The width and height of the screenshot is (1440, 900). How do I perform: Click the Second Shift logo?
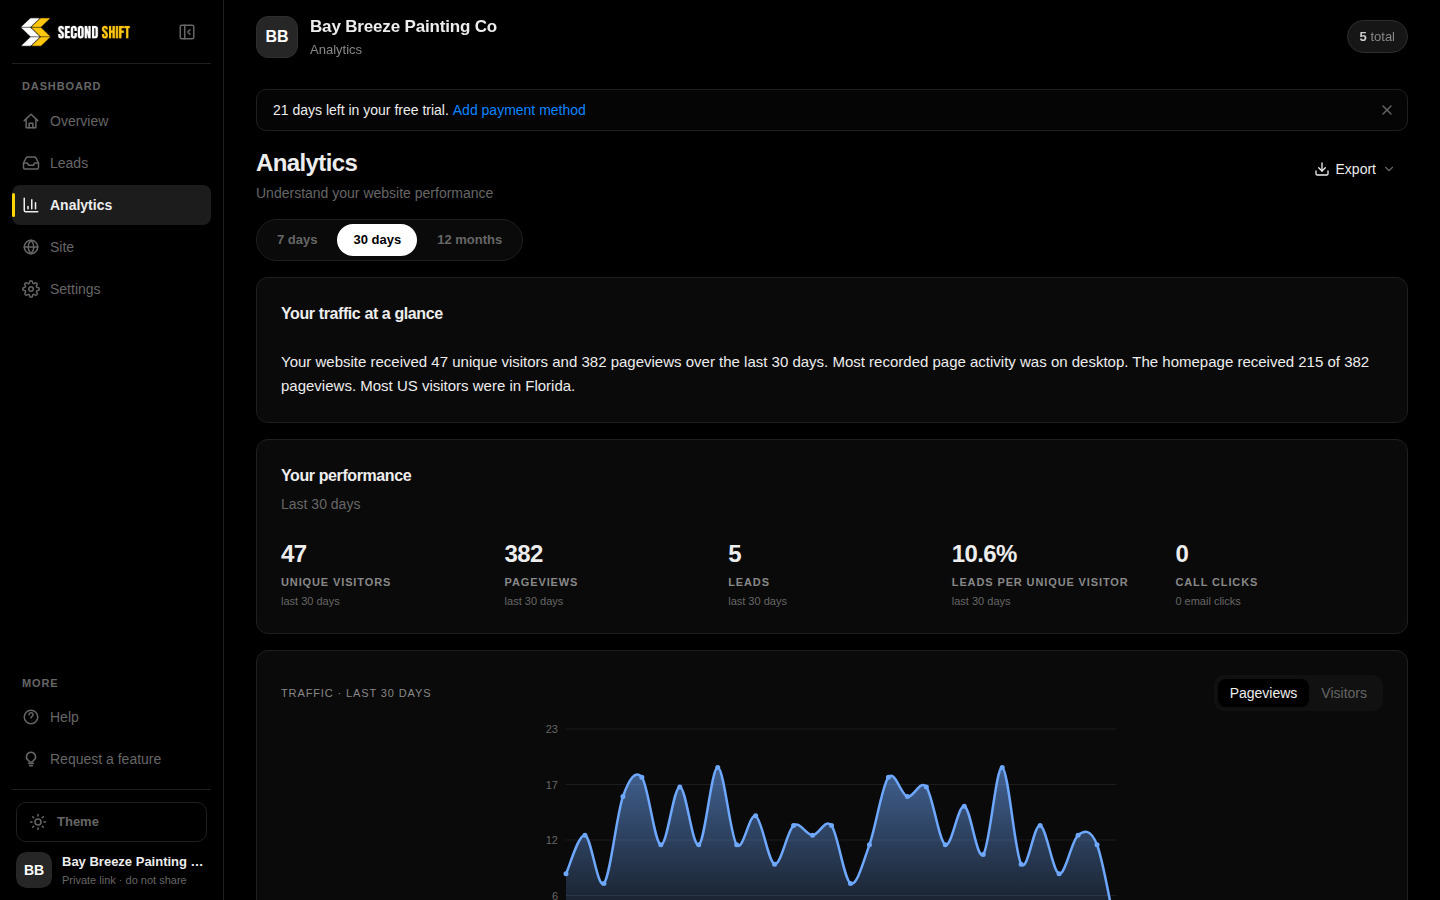pos(76,32)
